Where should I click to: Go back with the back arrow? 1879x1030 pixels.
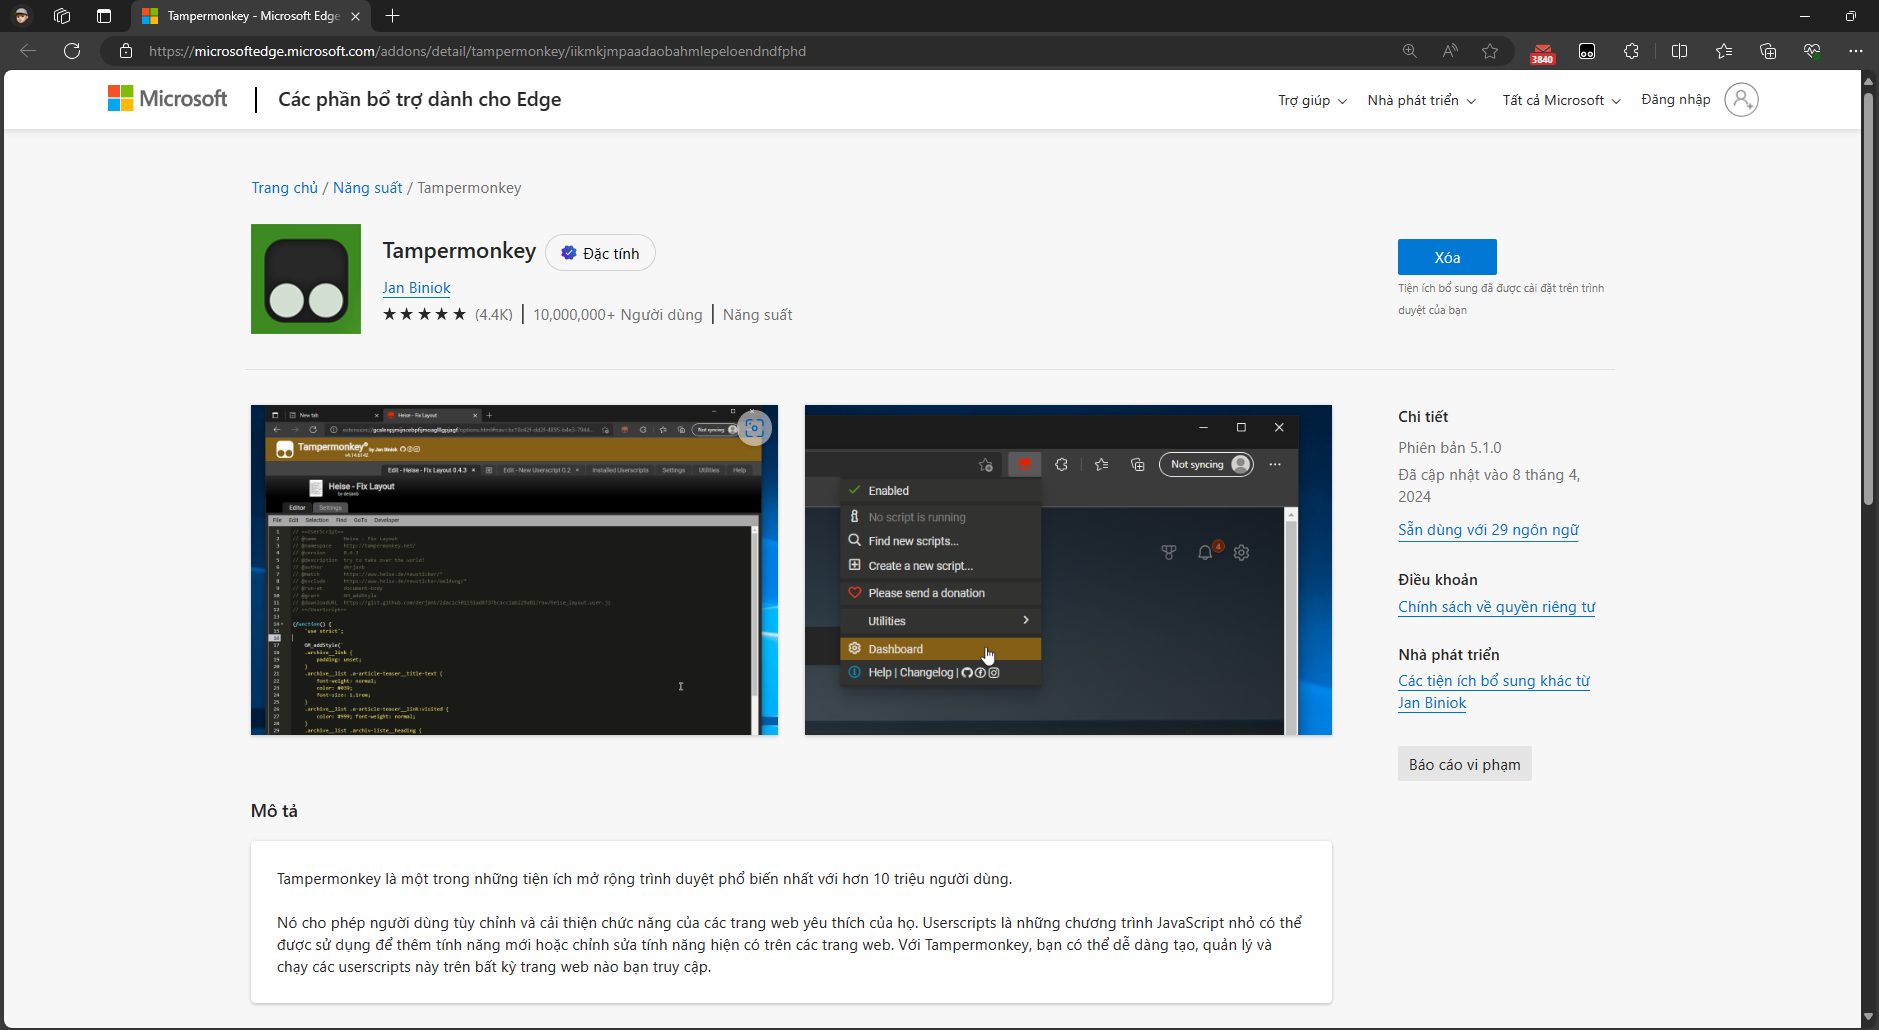(28, 51)
